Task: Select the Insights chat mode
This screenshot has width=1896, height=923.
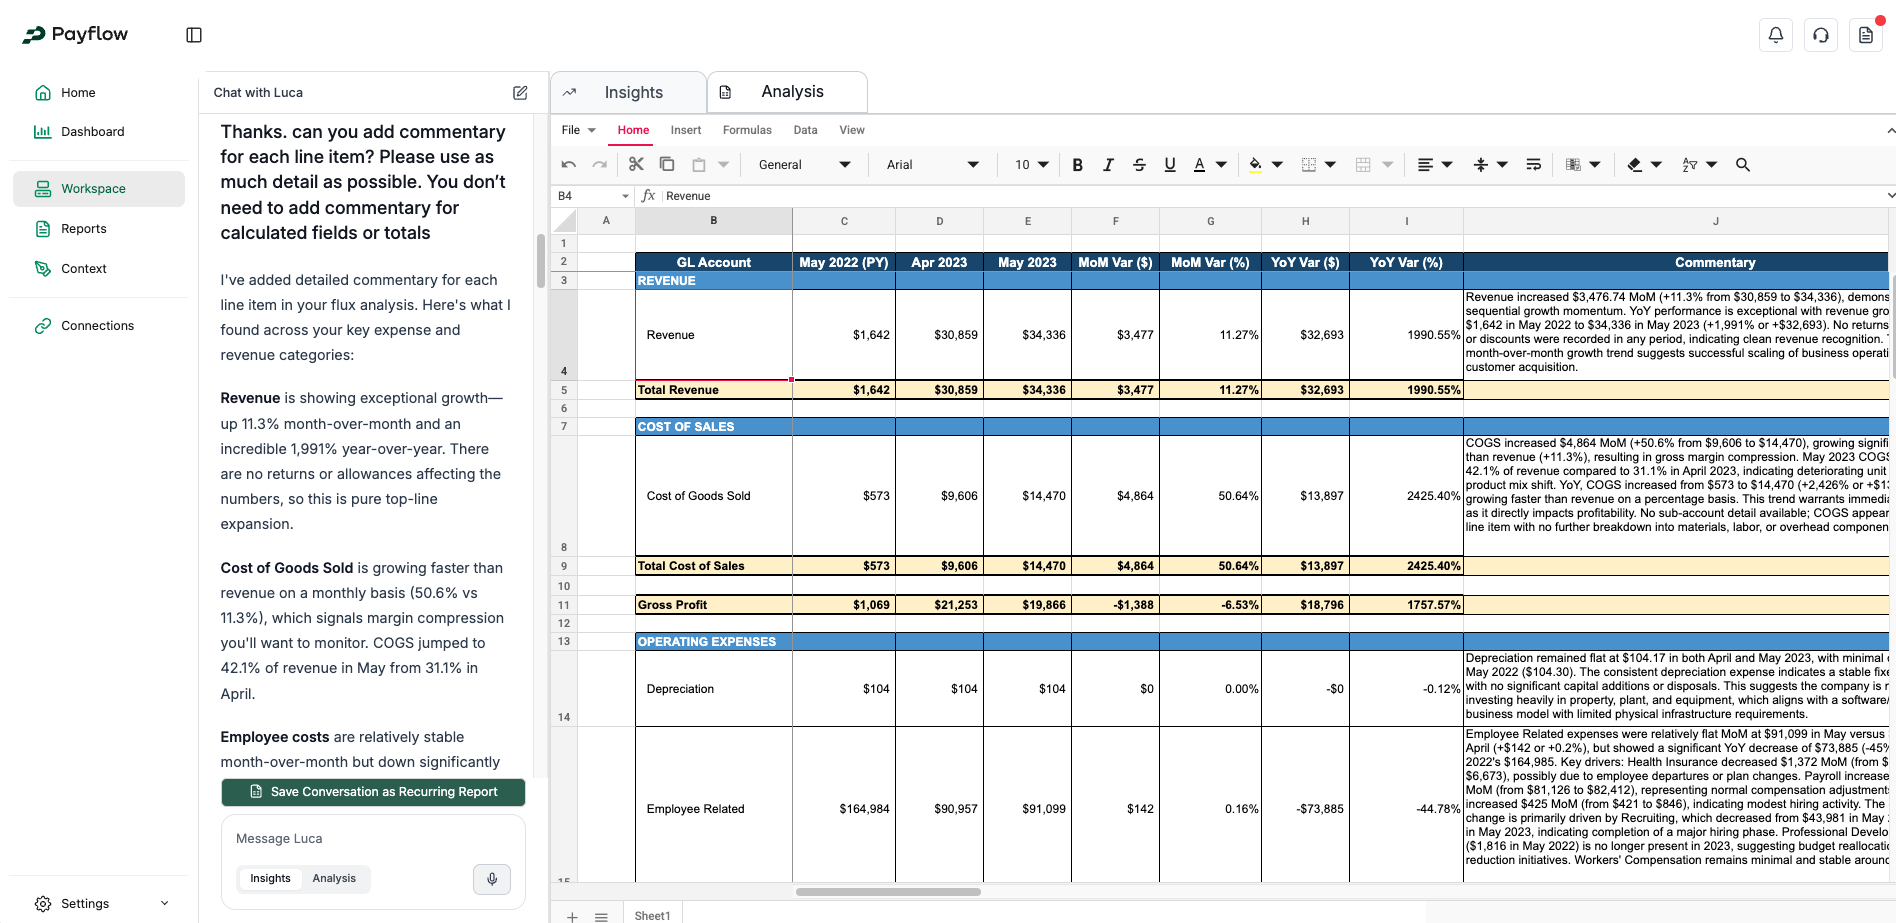Action: point(270,879)
